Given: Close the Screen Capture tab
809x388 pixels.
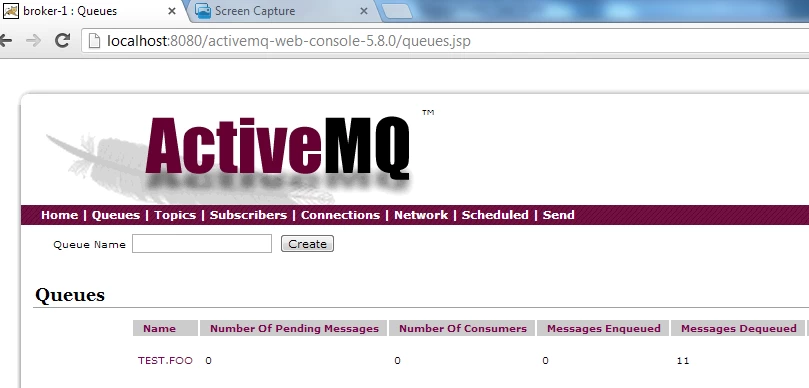Looking at the screenshot, I should (364, 11).
